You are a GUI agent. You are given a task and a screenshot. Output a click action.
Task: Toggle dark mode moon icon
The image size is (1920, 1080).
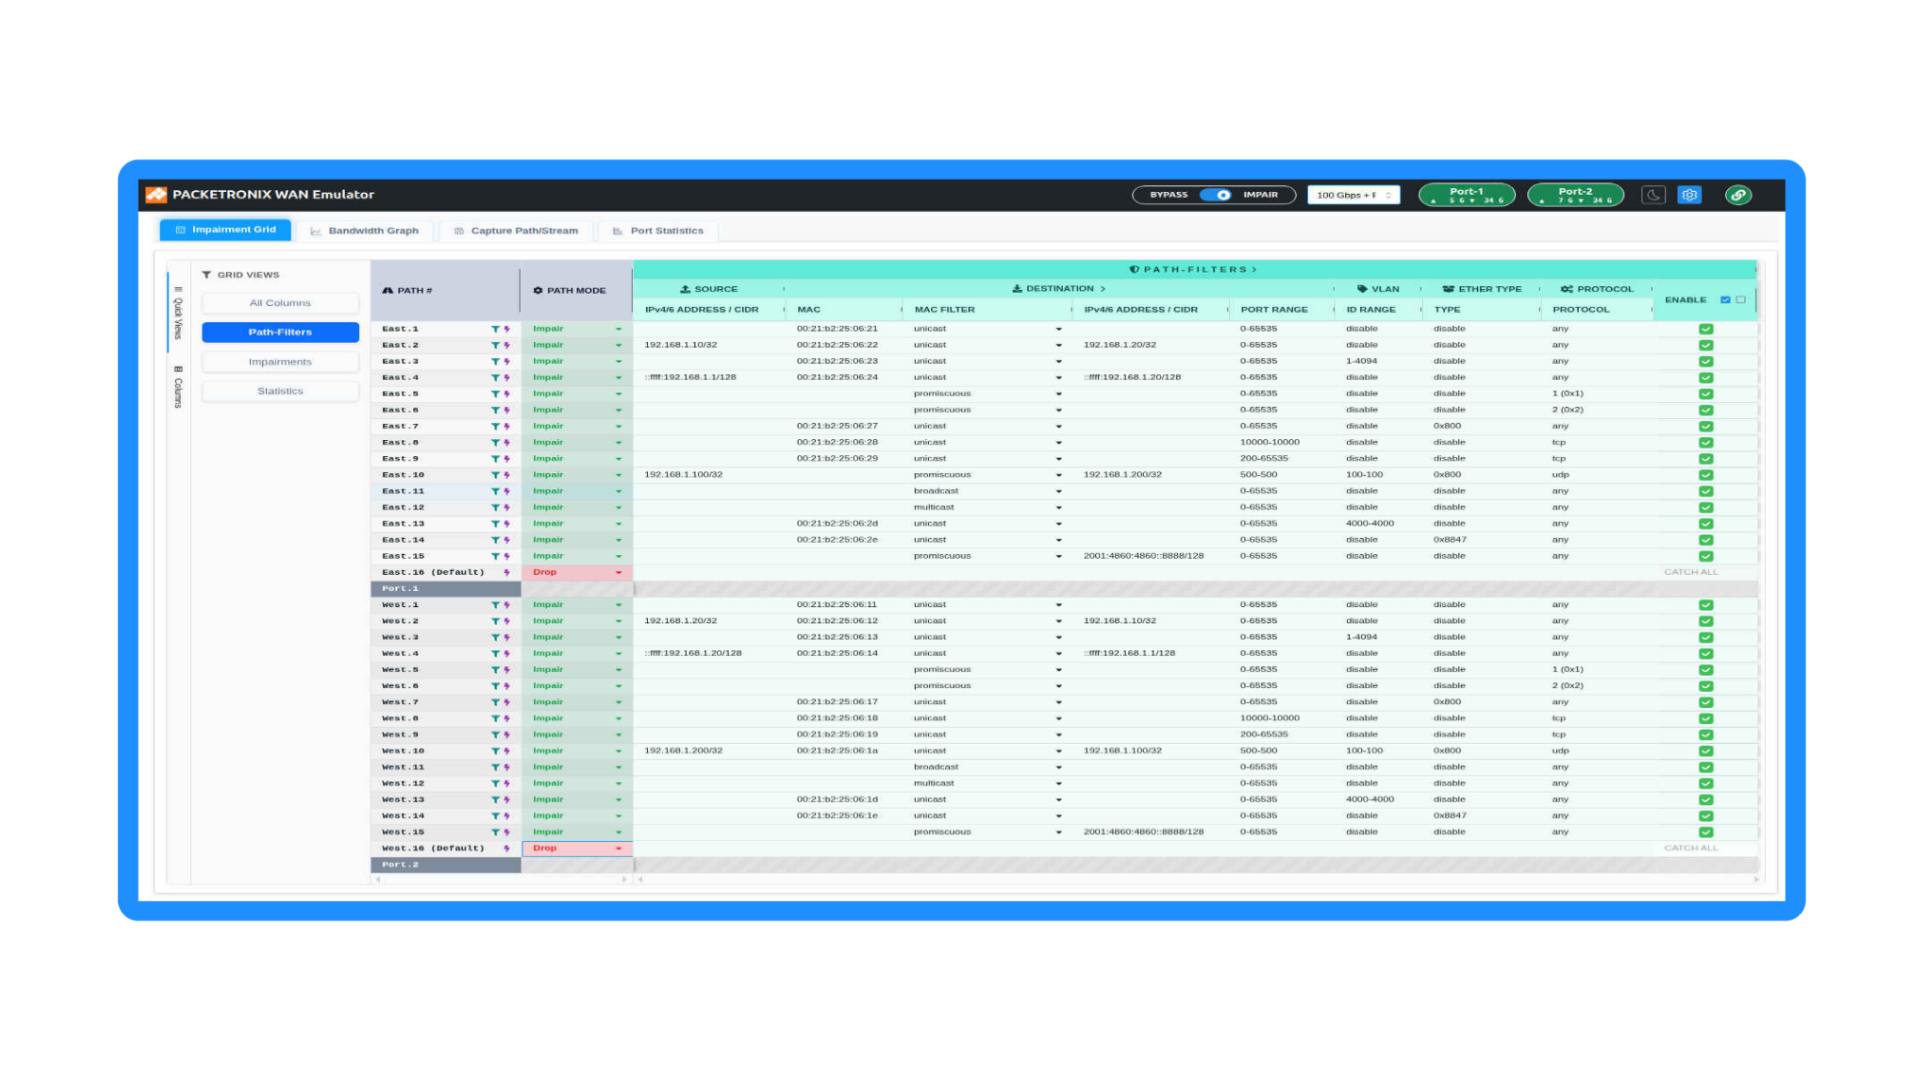1653,195
